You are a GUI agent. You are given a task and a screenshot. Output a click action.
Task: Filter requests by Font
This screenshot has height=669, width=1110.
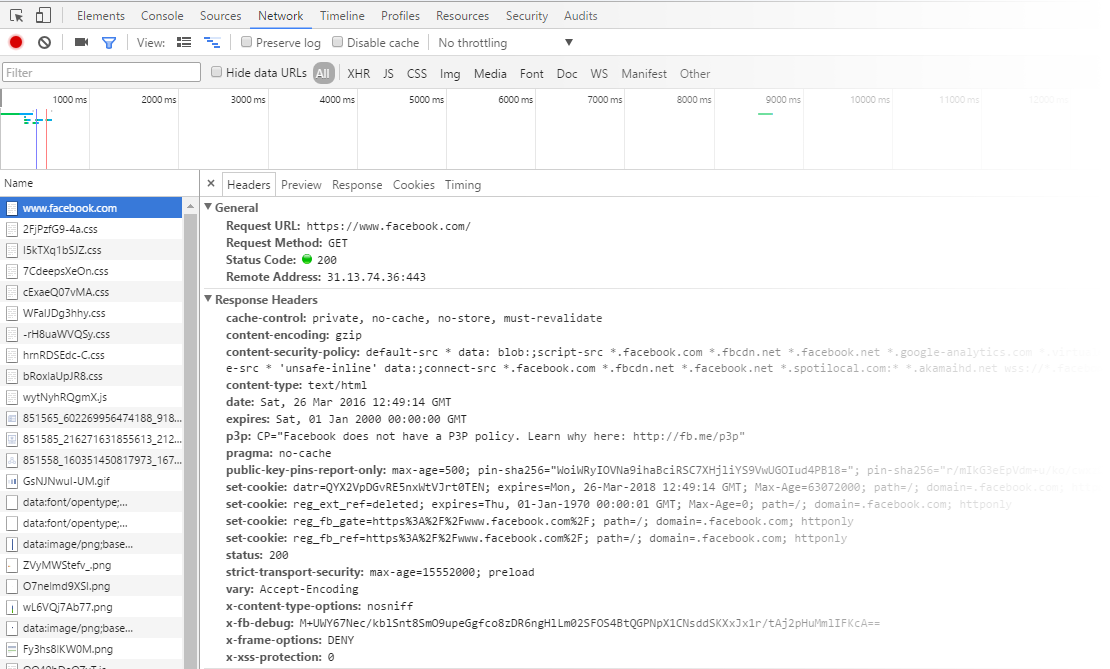531,74
